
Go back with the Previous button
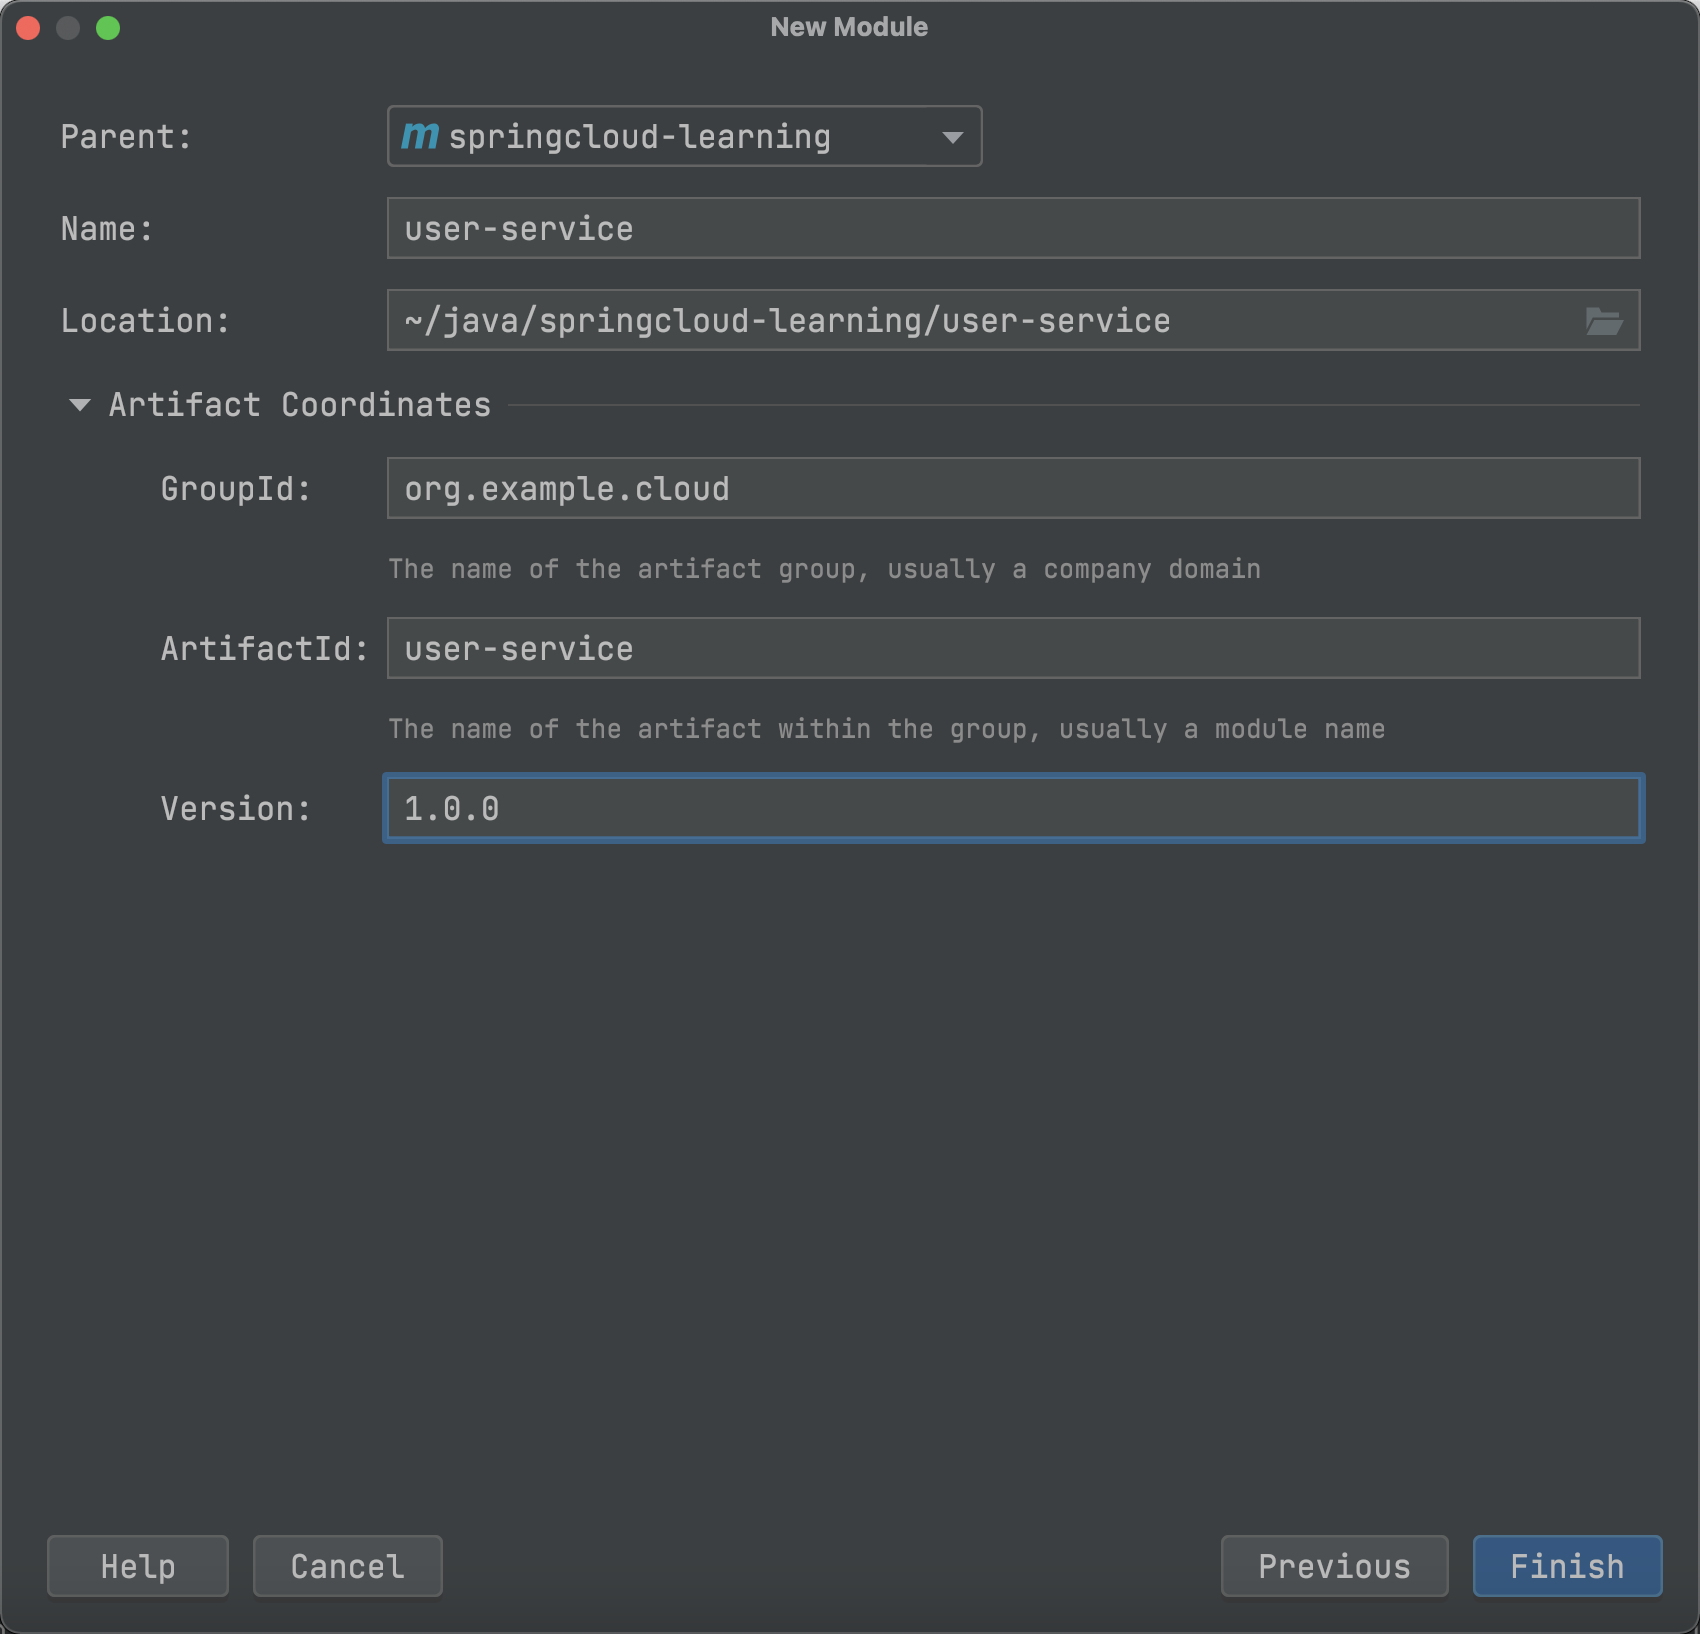(1333, 1566)
